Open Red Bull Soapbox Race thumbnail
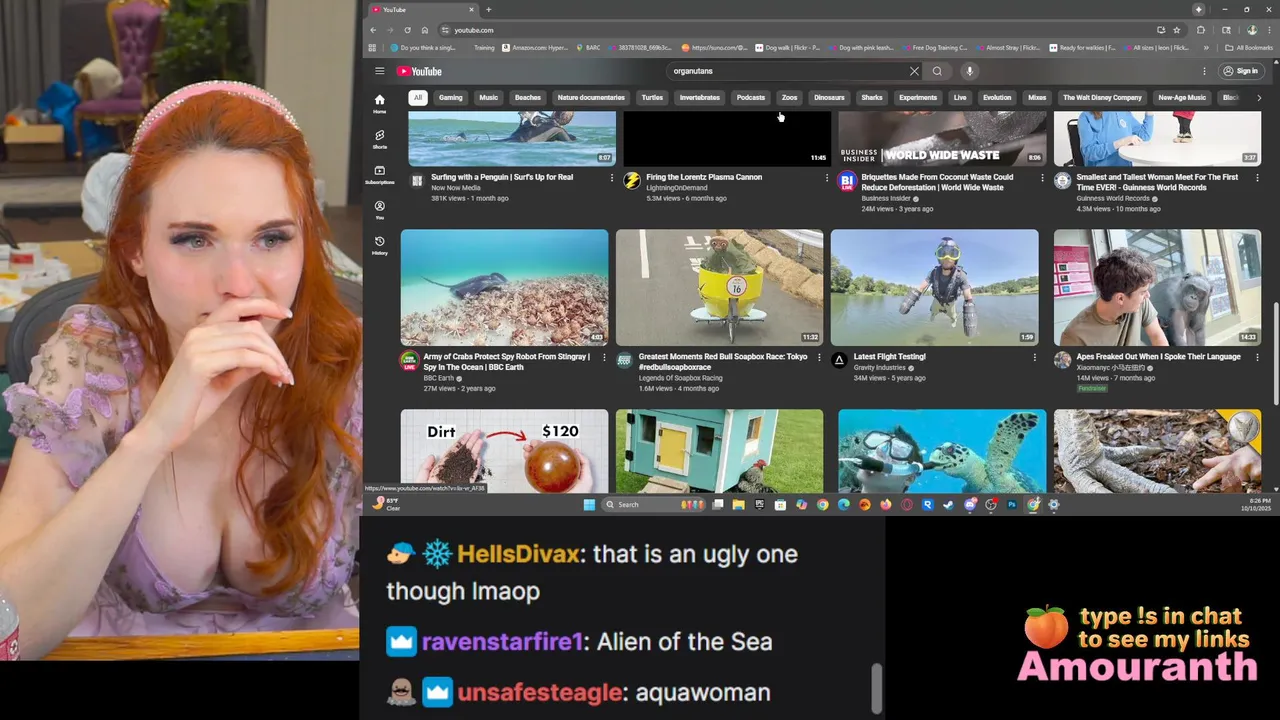Viewport: 1280px width, 720px height. [x=719, y=287]
